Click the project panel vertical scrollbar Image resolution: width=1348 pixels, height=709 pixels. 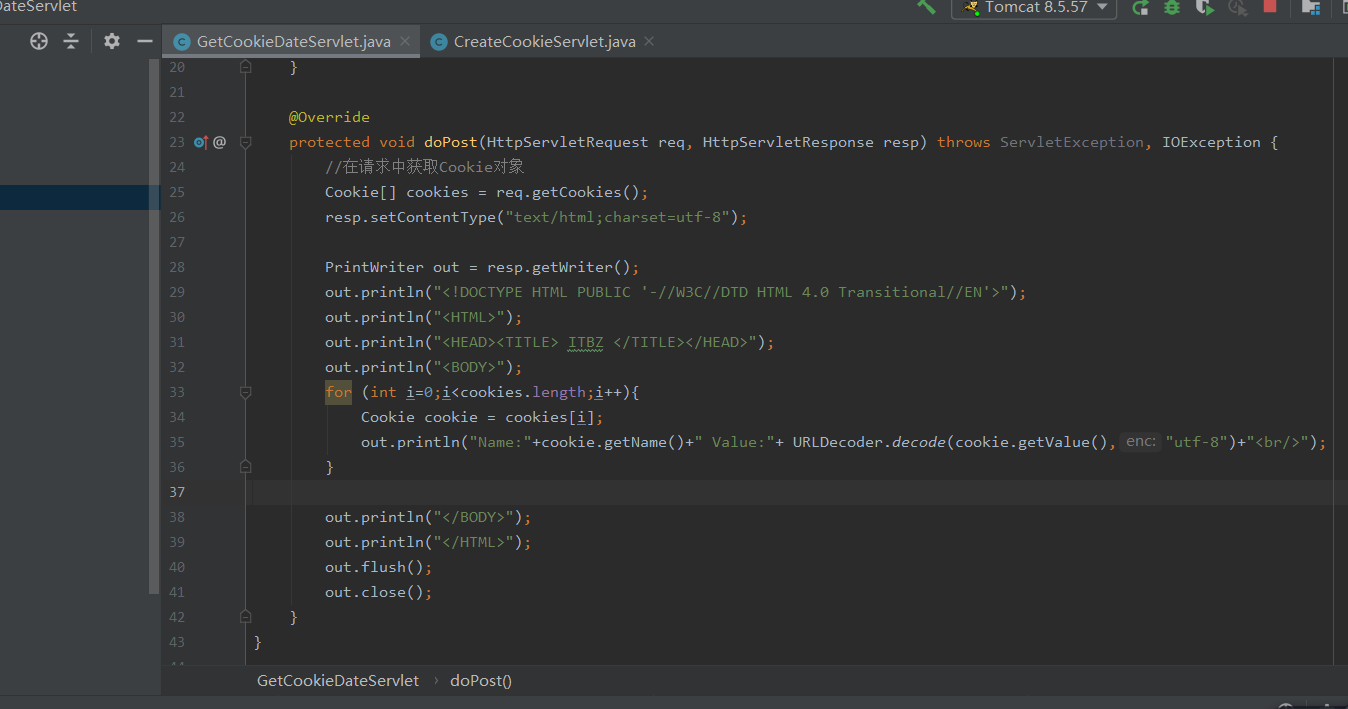(x=154, y=325)
